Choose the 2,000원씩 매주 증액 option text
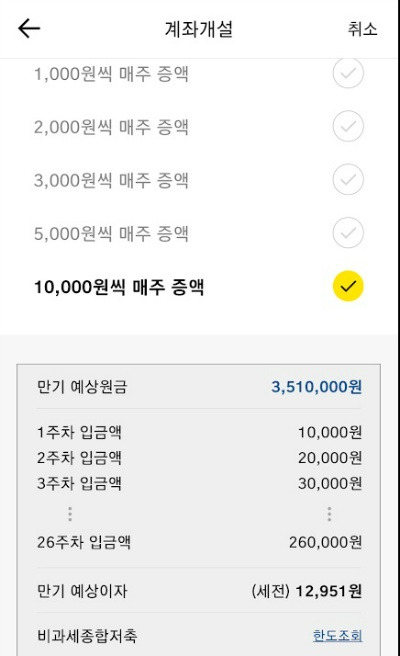This screenshot has height=656, width=400. (111, 127)
